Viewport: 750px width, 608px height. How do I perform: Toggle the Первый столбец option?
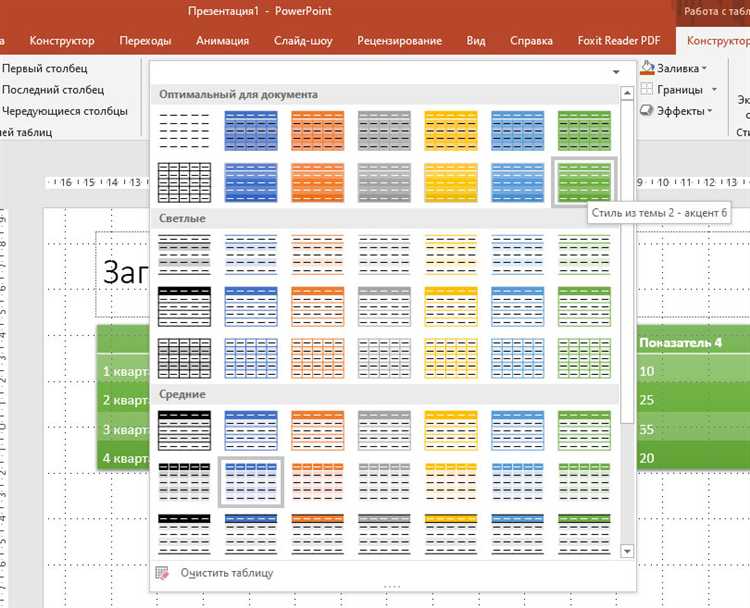coord(44,68)
